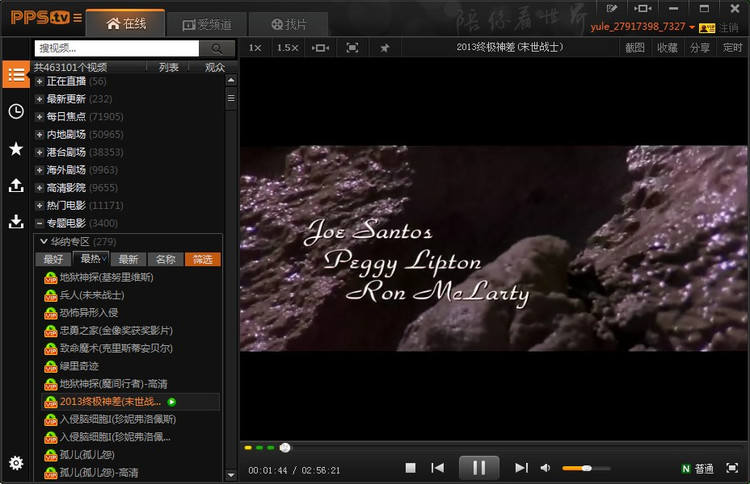The width and height of the screenshot is (750, 484).
Task: Switch to the 列表 list tab
Action: [168, 67]
